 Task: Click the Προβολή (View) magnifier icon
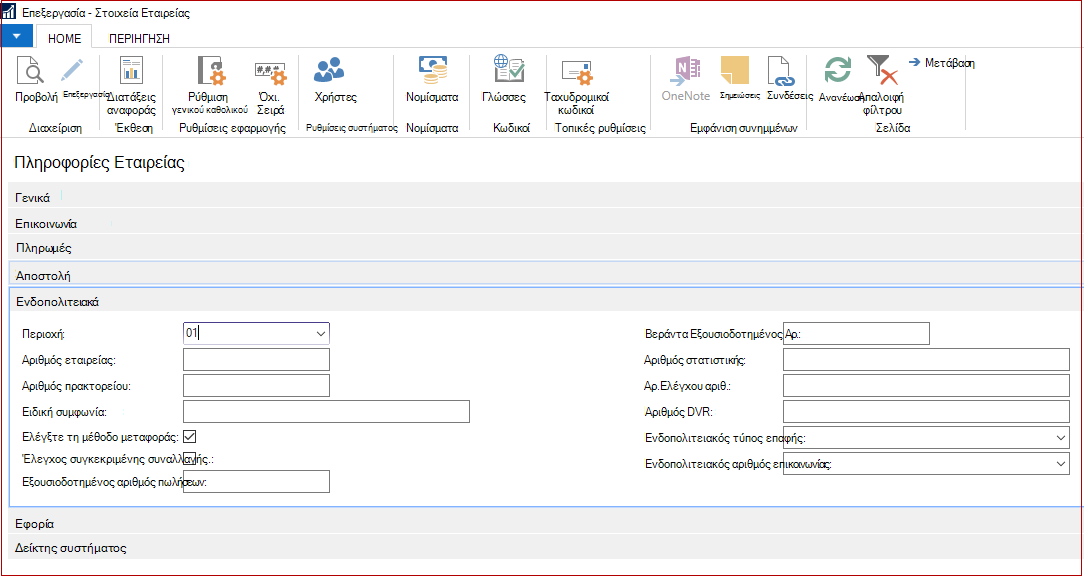coord(31,70)
